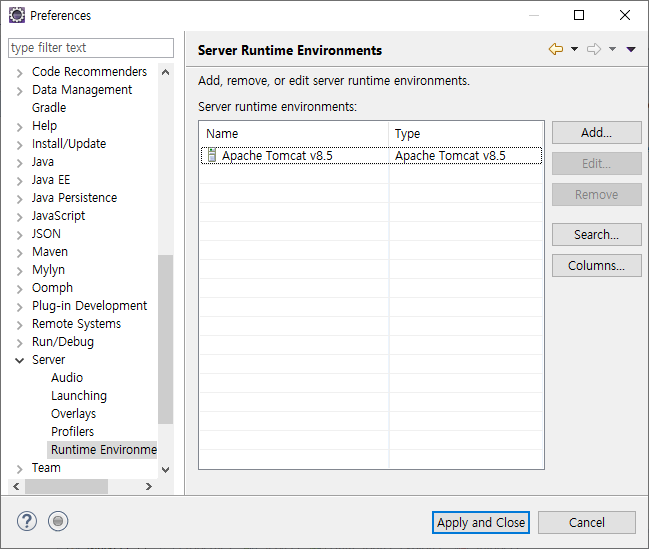Select Overlays under Server
The height and width of the screenshot is (549, 649).
click(x=74, y=414)
